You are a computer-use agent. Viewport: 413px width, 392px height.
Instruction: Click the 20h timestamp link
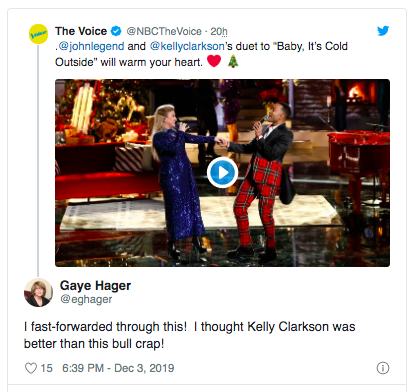tap(219, 31)
